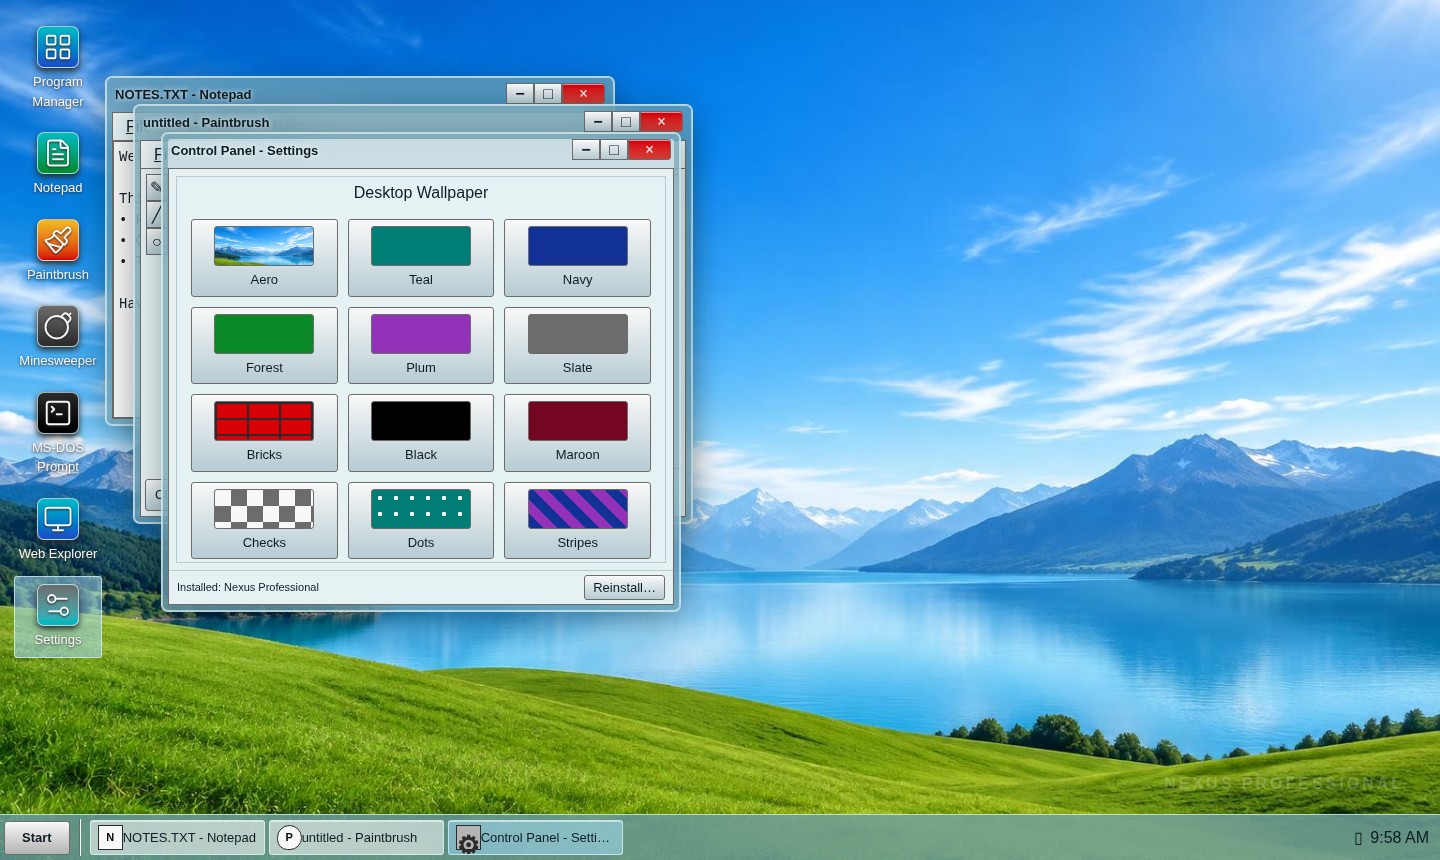Launch Notepad from the desktop icon
The height and width of the screenshot is (860, 1440).
(58, 164)
